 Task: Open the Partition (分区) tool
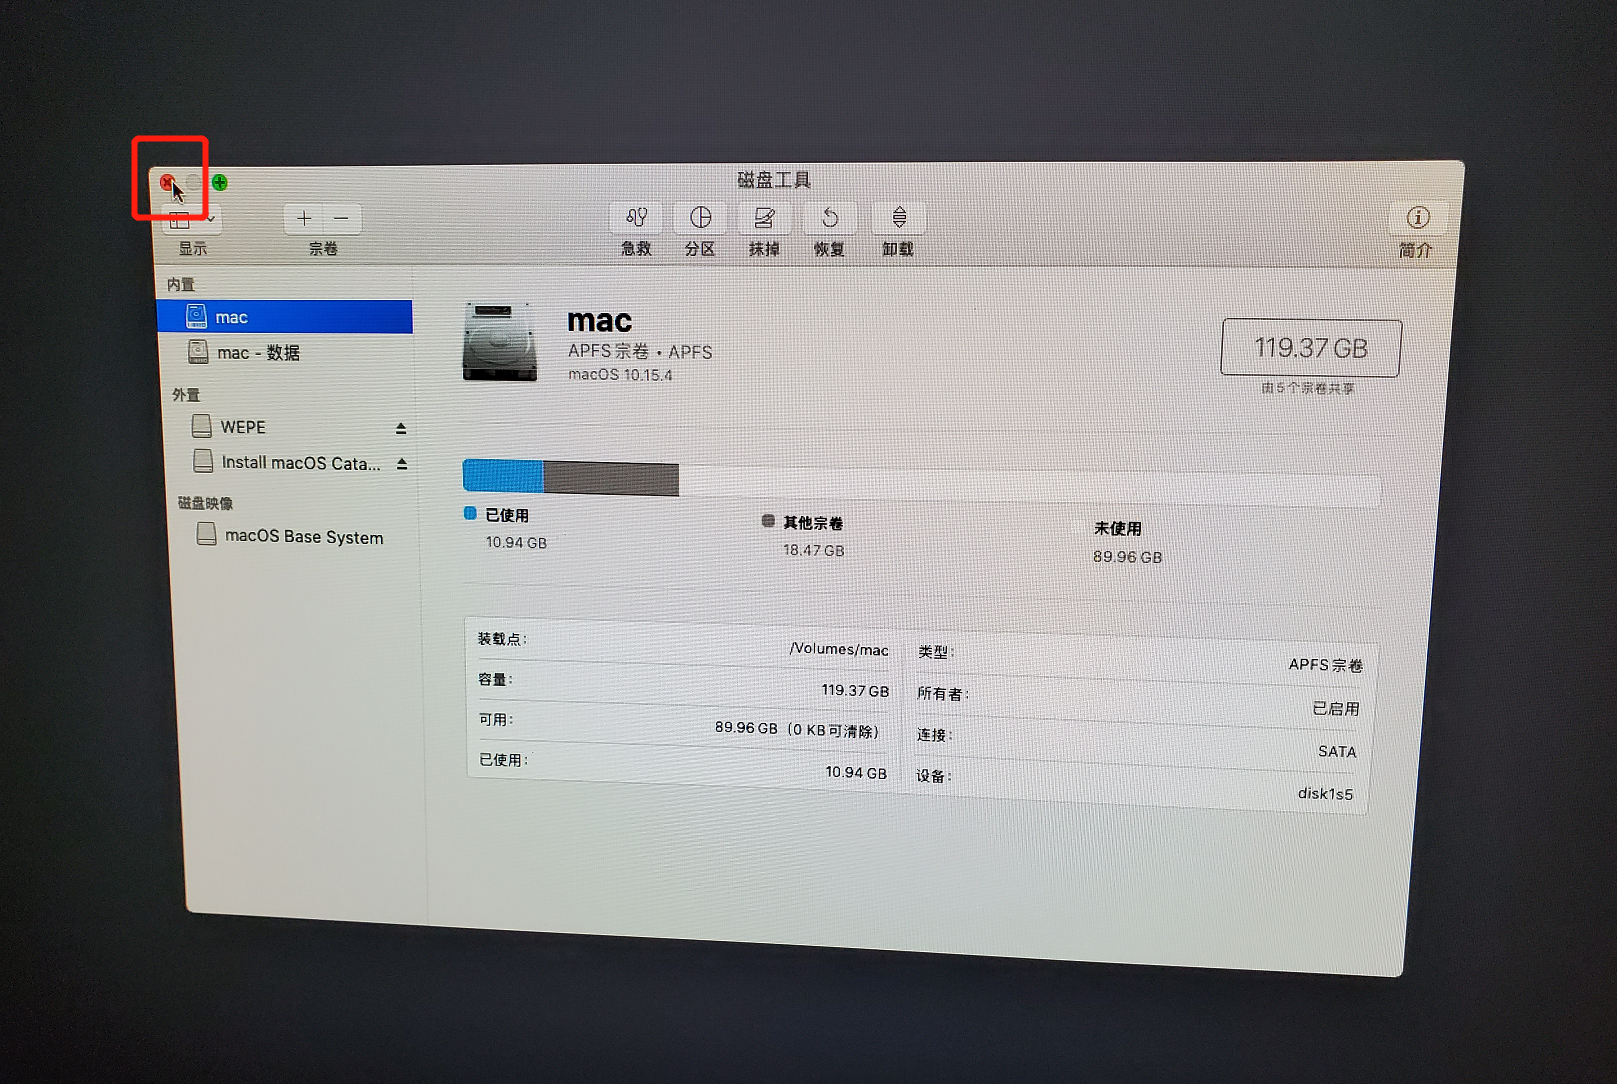(700, 218)
